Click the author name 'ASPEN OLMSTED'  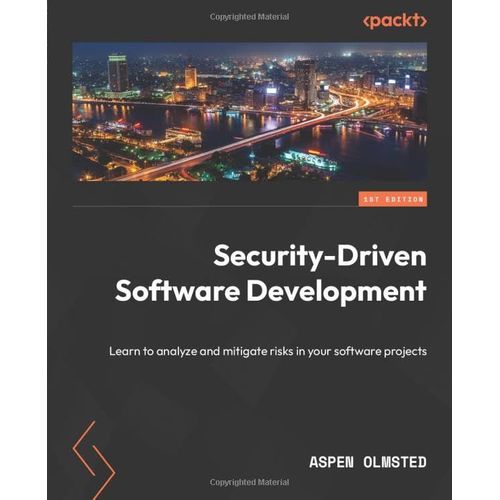[x=368, y=462]
